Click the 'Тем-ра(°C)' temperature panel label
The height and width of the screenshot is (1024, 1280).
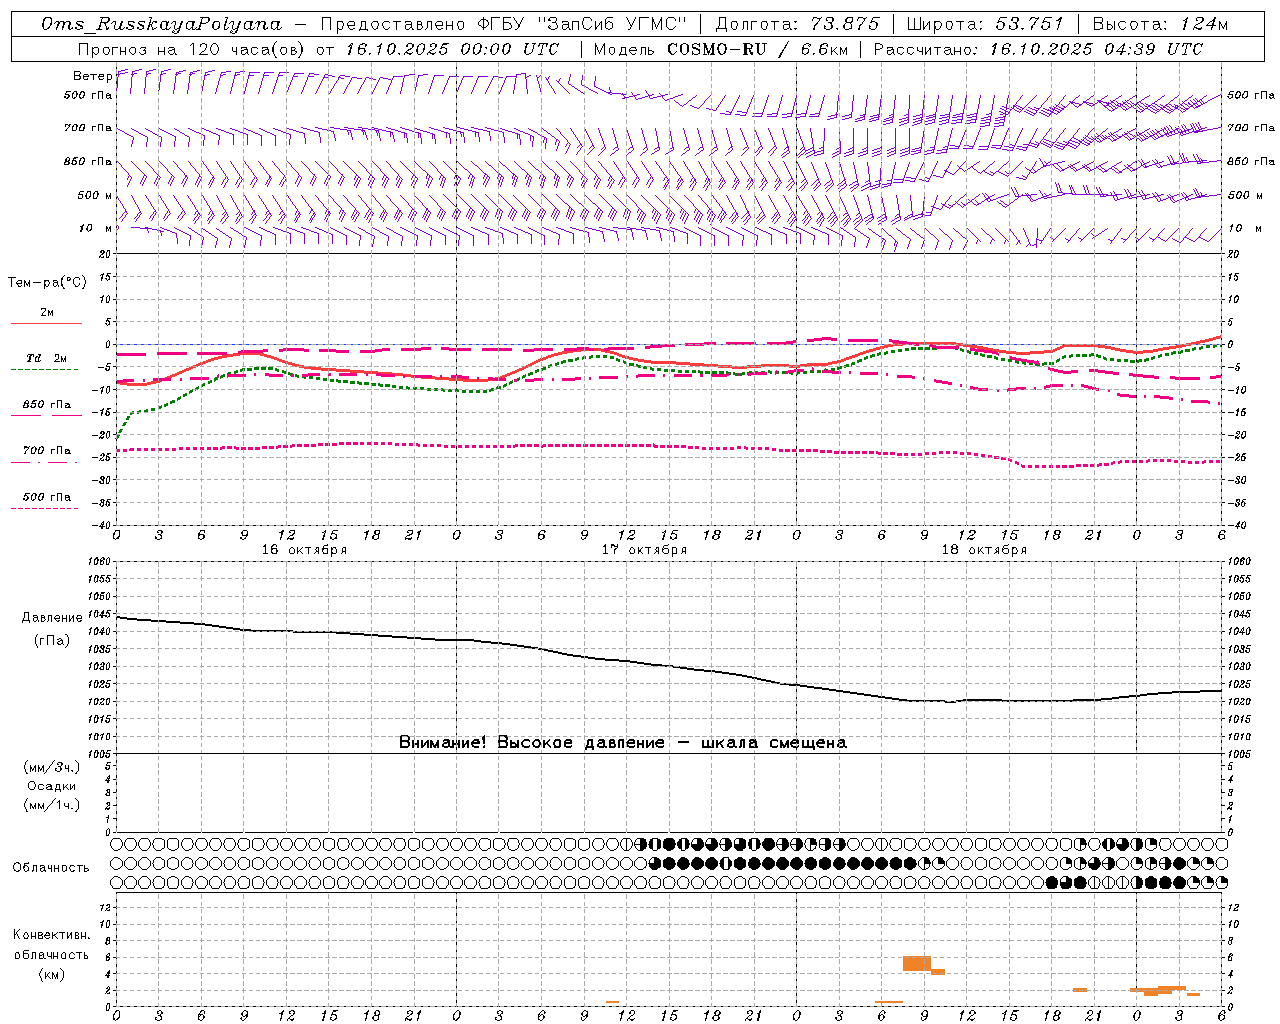(47, 283)
